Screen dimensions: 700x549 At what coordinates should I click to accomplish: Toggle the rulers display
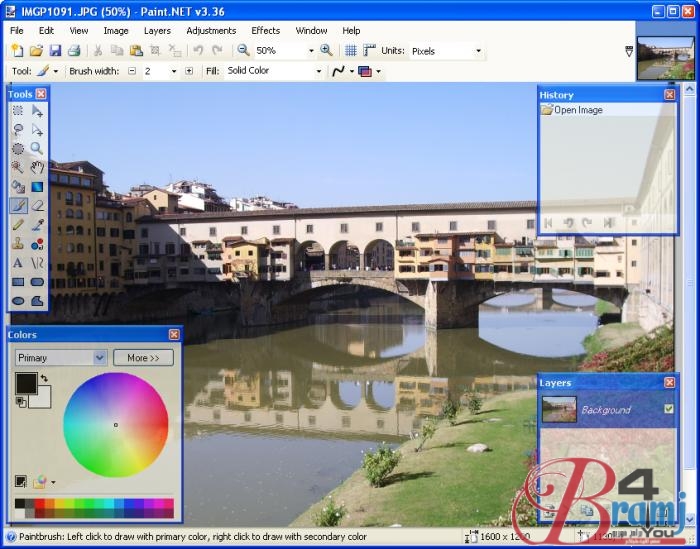click(x=369, y=50)
